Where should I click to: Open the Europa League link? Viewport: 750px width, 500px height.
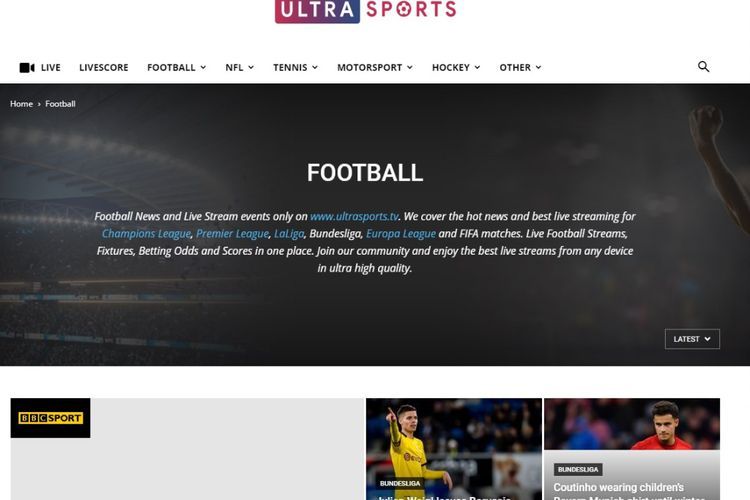[401, 233]
